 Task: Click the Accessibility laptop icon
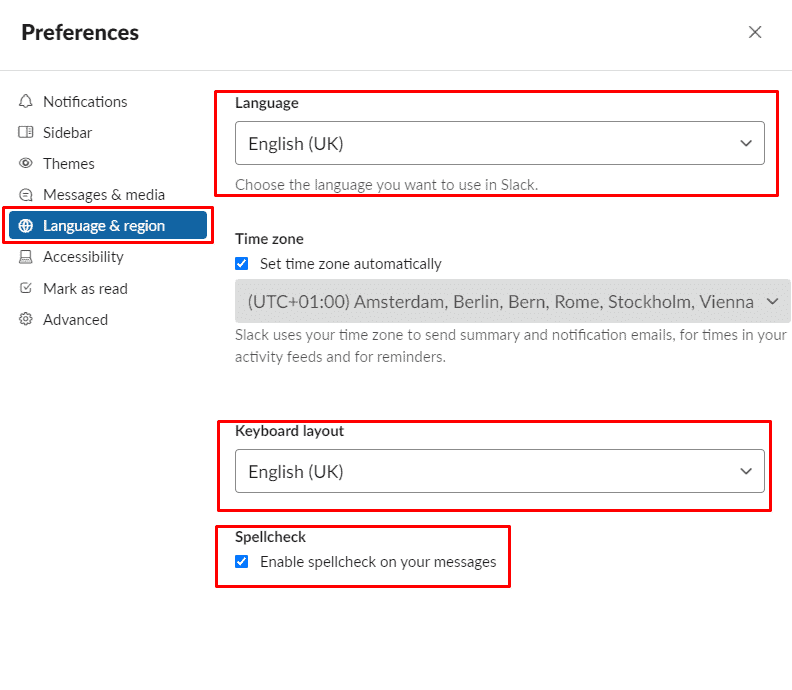[x=26, y=257]
